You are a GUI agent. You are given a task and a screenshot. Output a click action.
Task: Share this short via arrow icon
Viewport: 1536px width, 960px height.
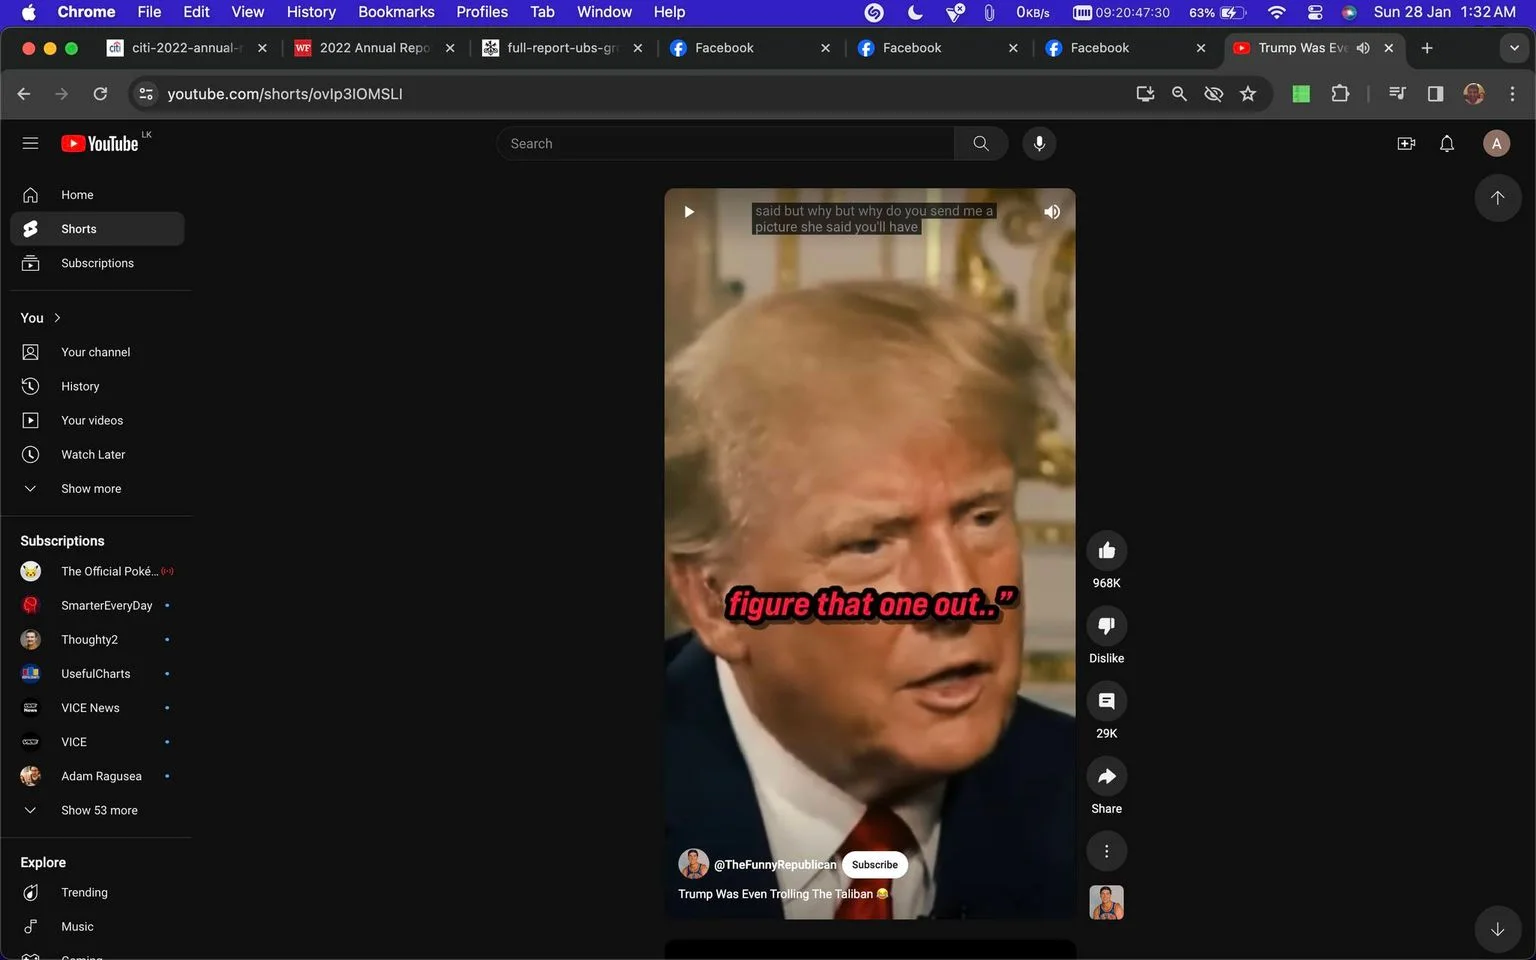[x=1106, y=776]
